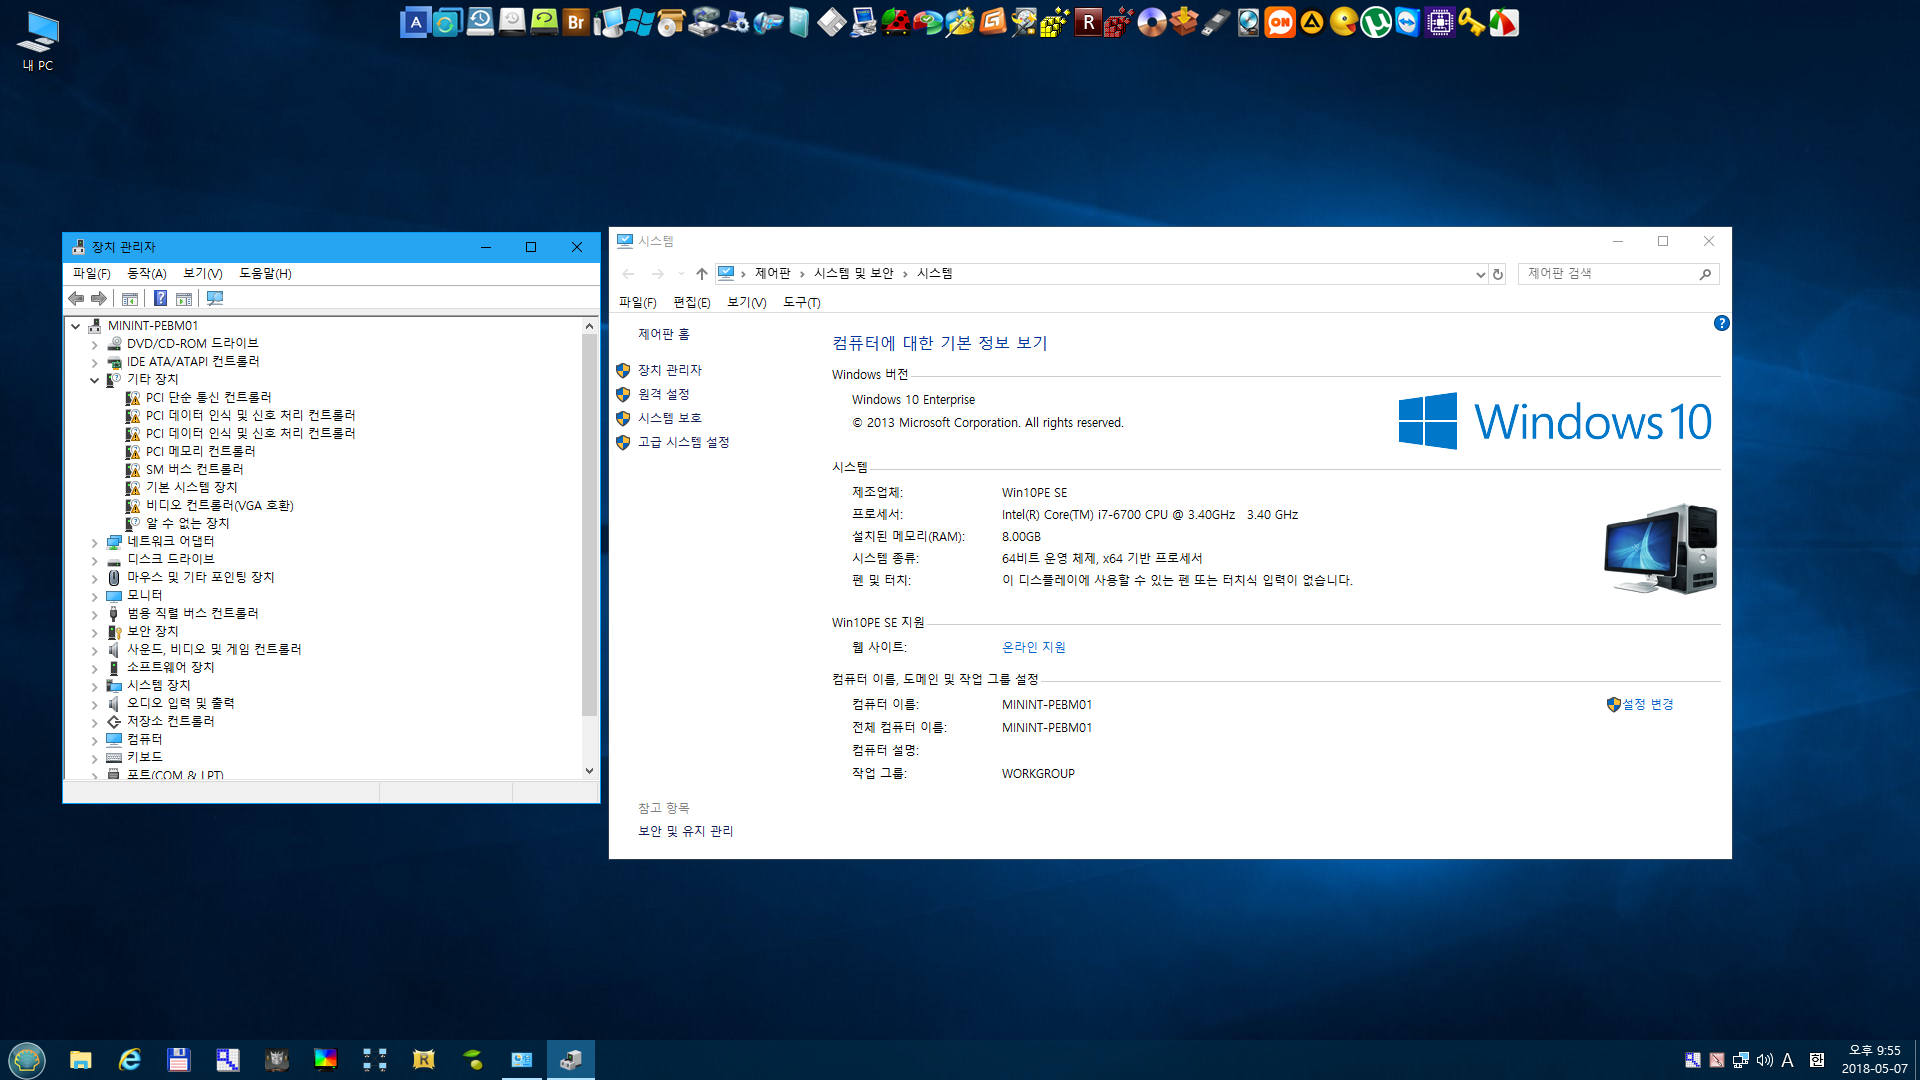
Task: Open 편집(E) menu in System window
Action: pyautogui.click(x=691, y=302)
